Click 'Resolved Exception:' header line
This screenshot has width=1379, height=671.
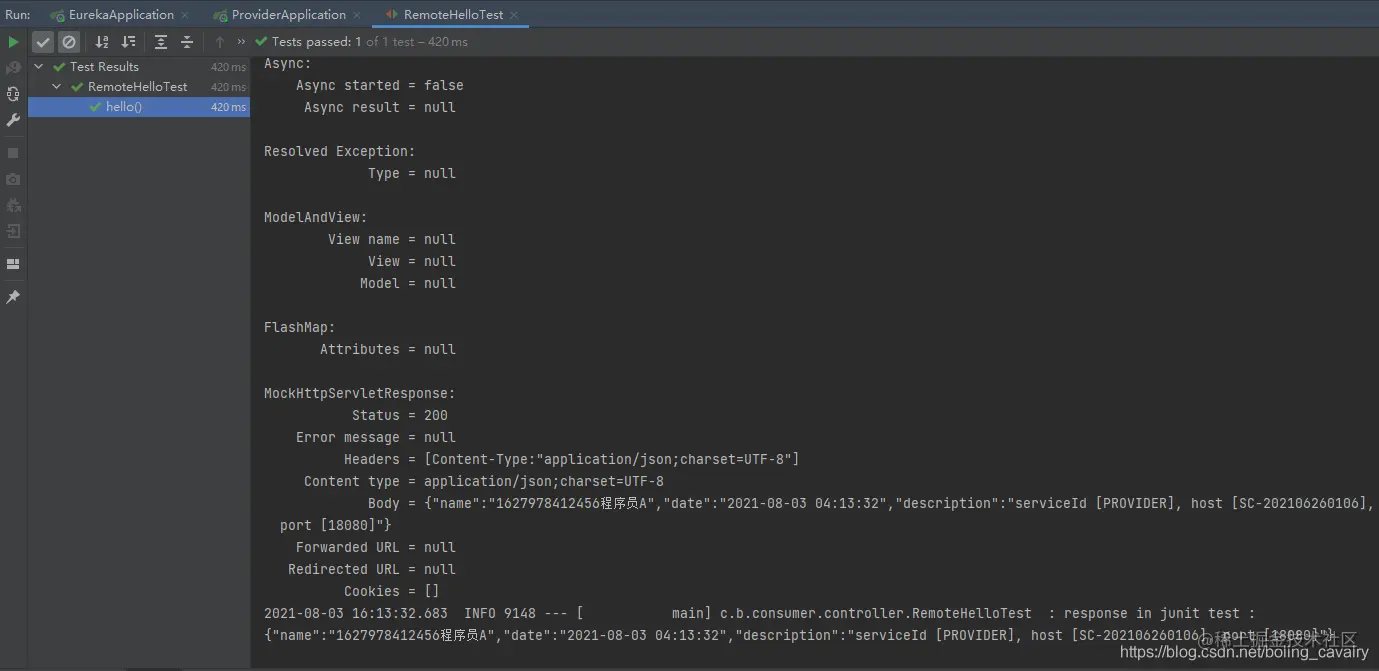coord(340,151)
